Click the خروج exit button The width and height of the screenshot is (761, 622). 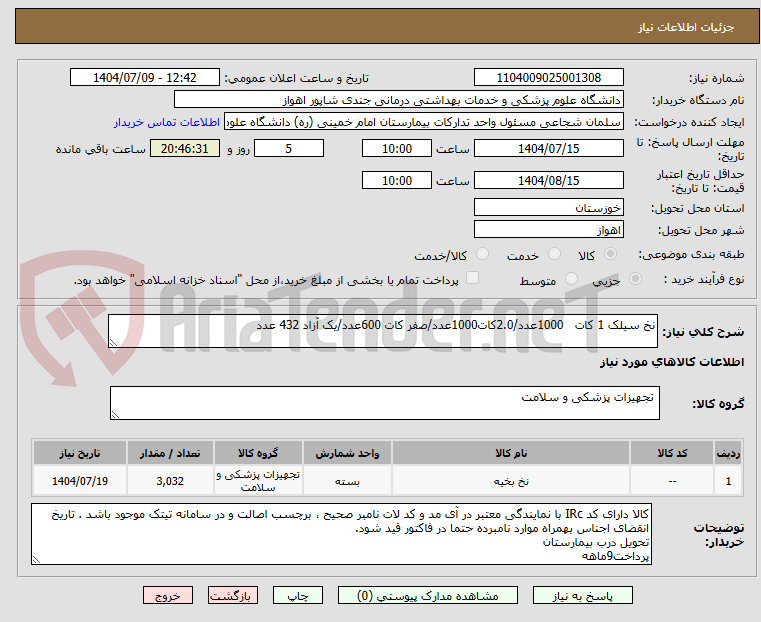(x=168, y=595)
